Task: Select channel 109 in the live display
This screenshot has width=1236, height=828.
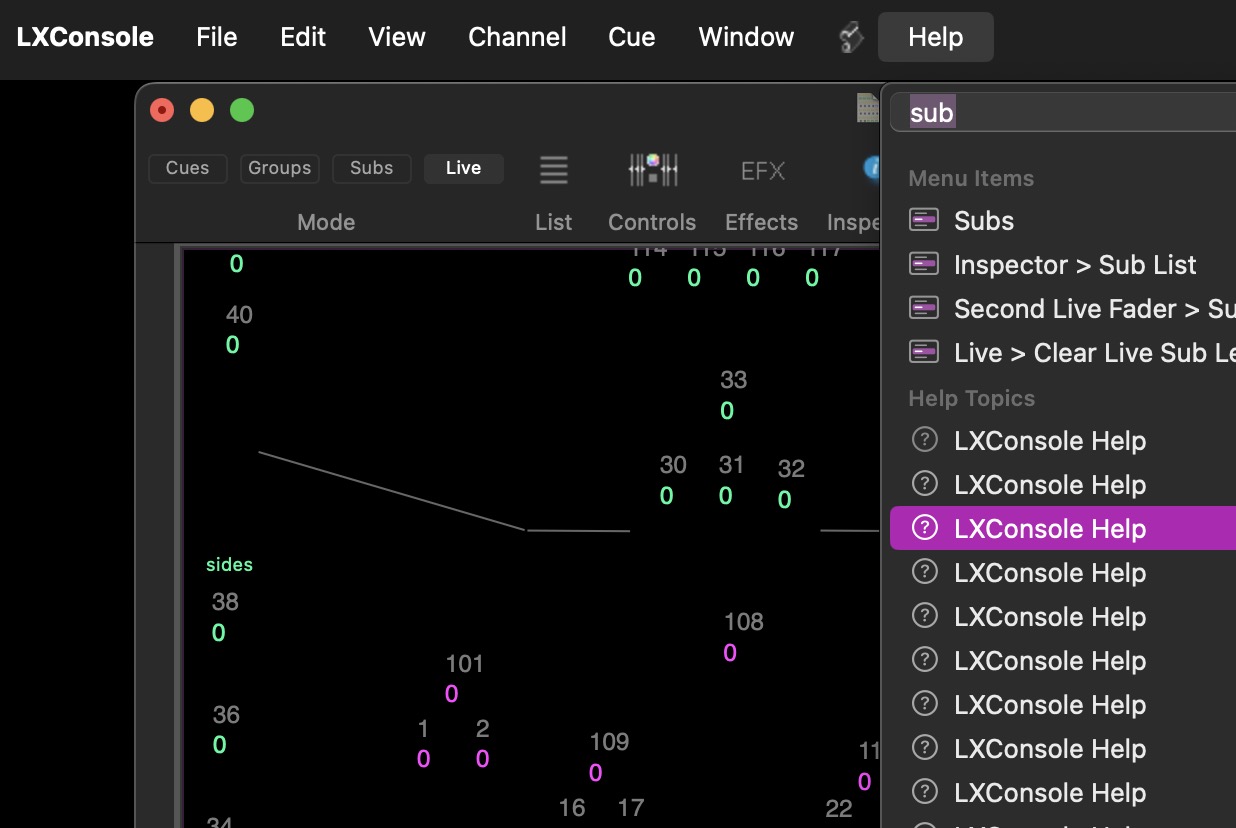Action: (x=609, y=742)
